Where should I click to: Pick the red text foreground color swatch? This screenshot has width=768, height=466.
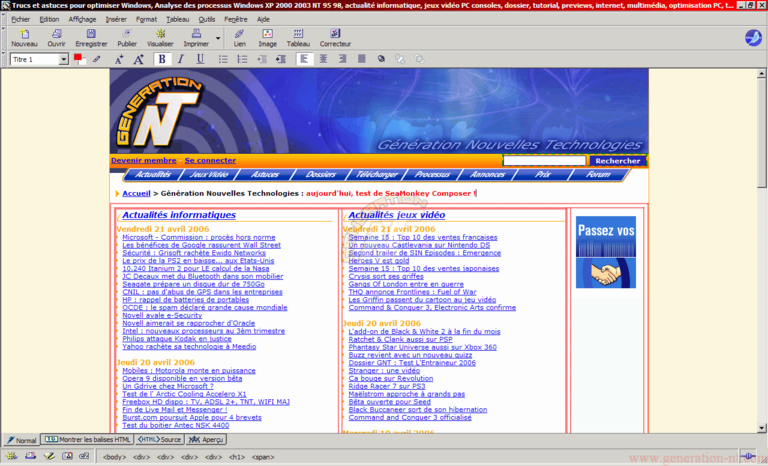[x=77, y=58]
